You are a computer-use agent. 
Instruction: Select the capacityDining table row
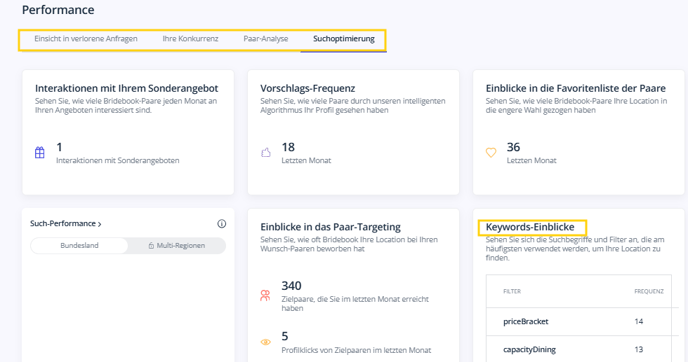pyautogui.click(x=579, y=349)
